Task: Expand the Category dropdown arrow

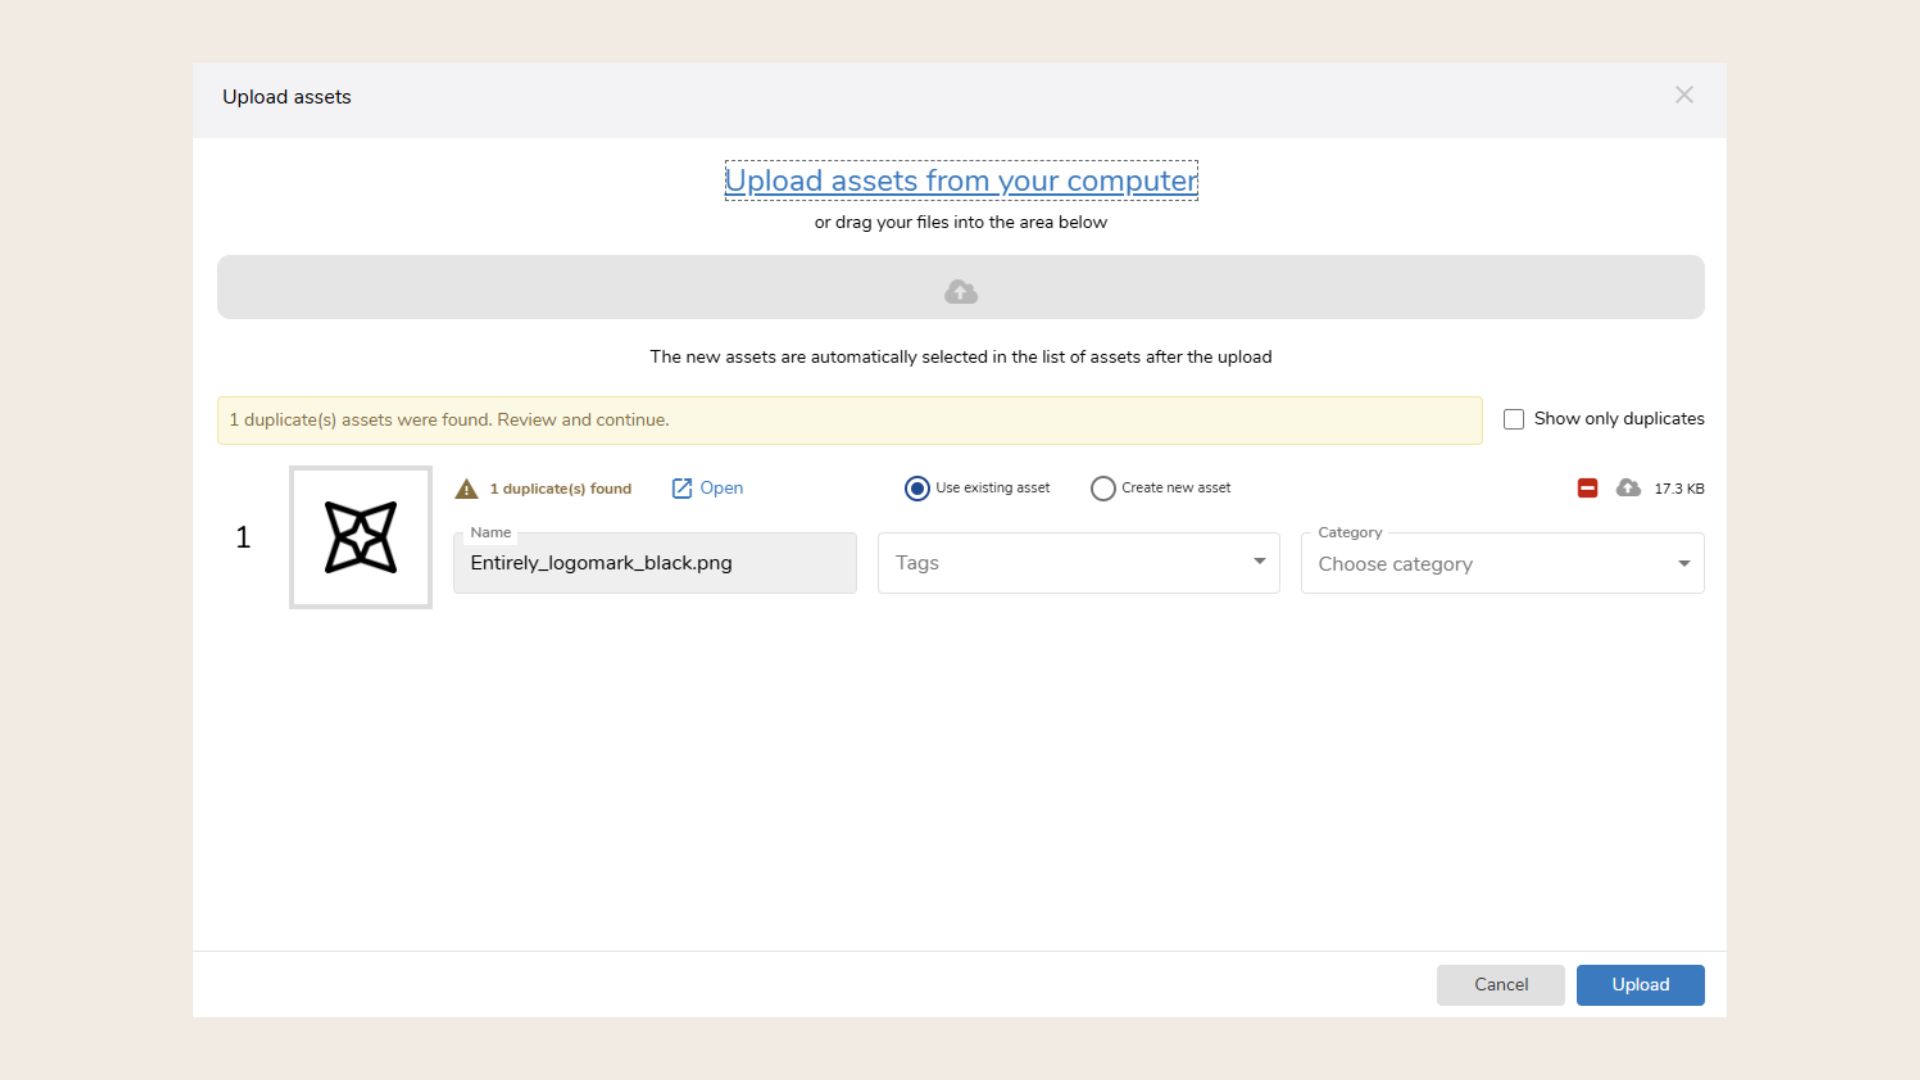Action: pyautogui.click(x=1683, y=563)
